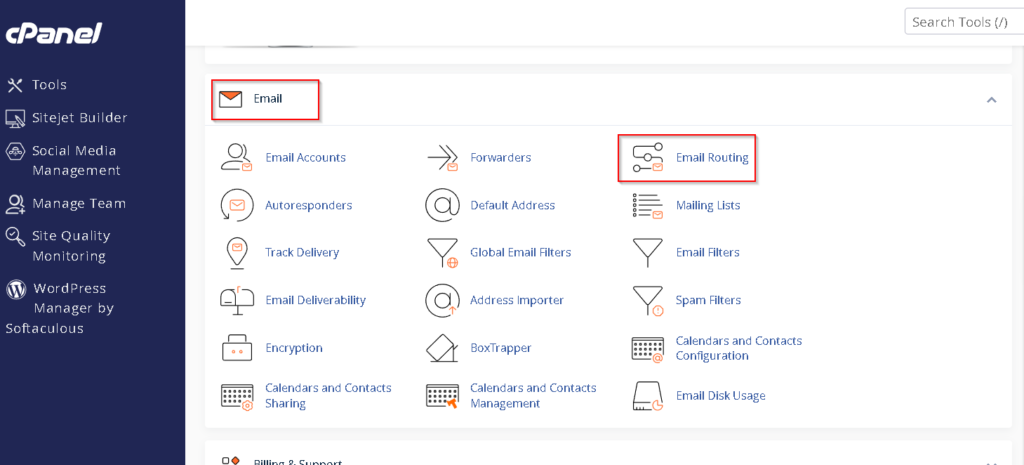
Task: Open Calendars and Contacts Management link
Action: (x=534, y=396)
